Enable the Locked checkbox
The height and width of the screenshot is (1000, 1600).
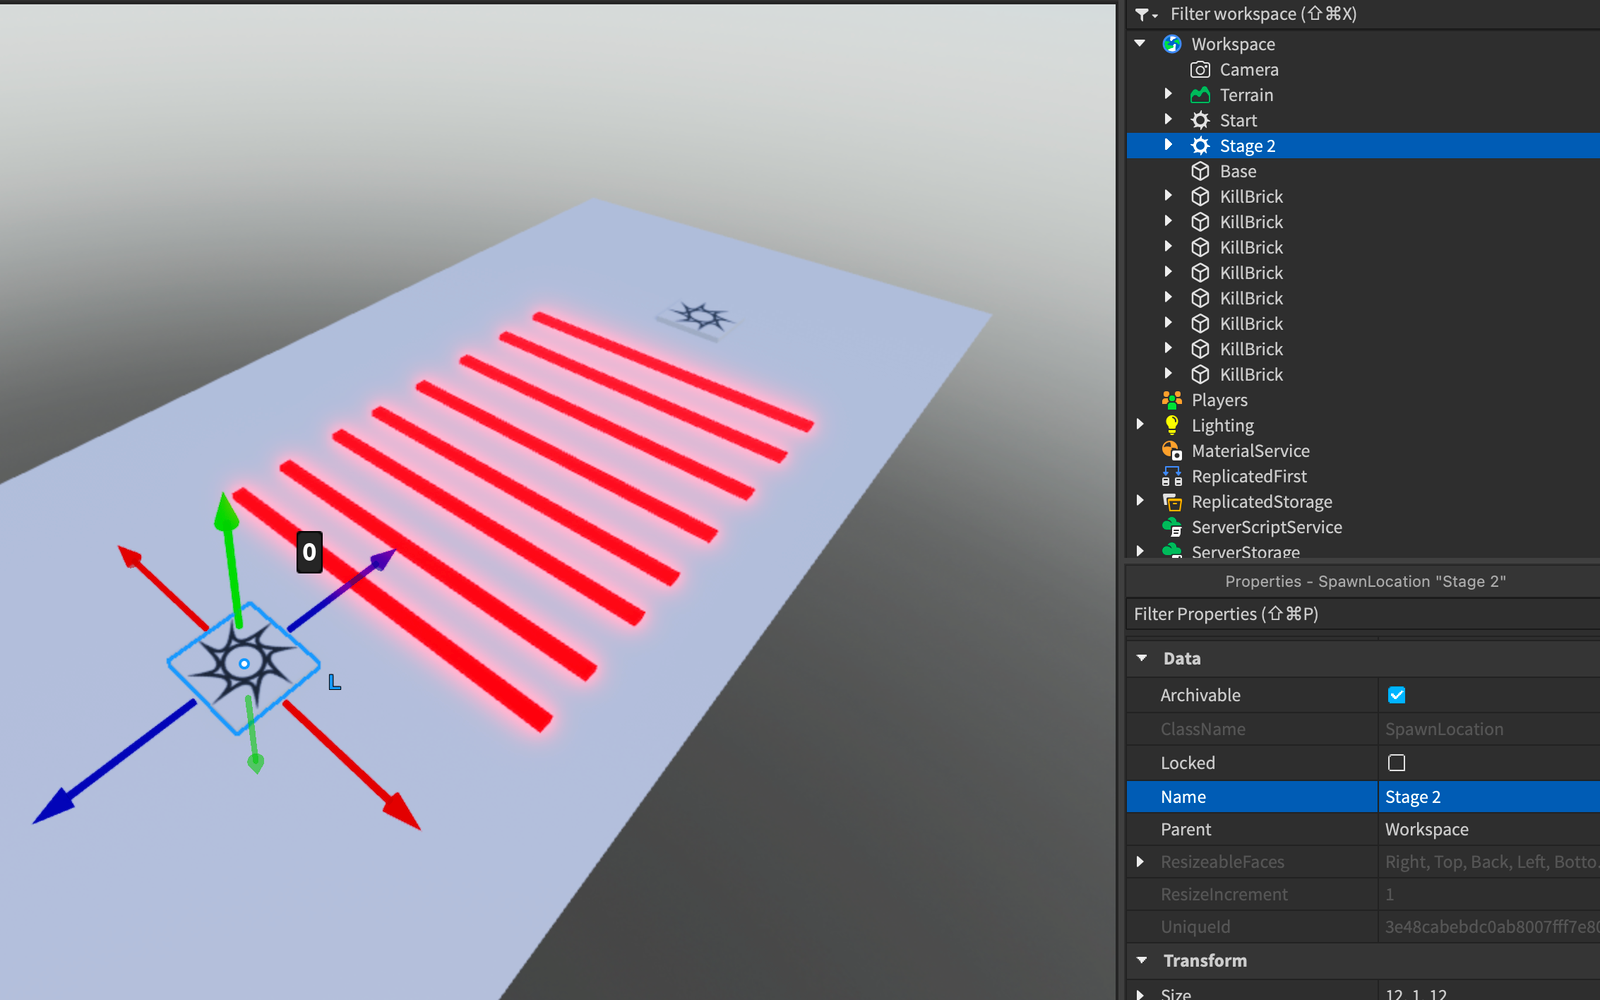(1397, 763)
